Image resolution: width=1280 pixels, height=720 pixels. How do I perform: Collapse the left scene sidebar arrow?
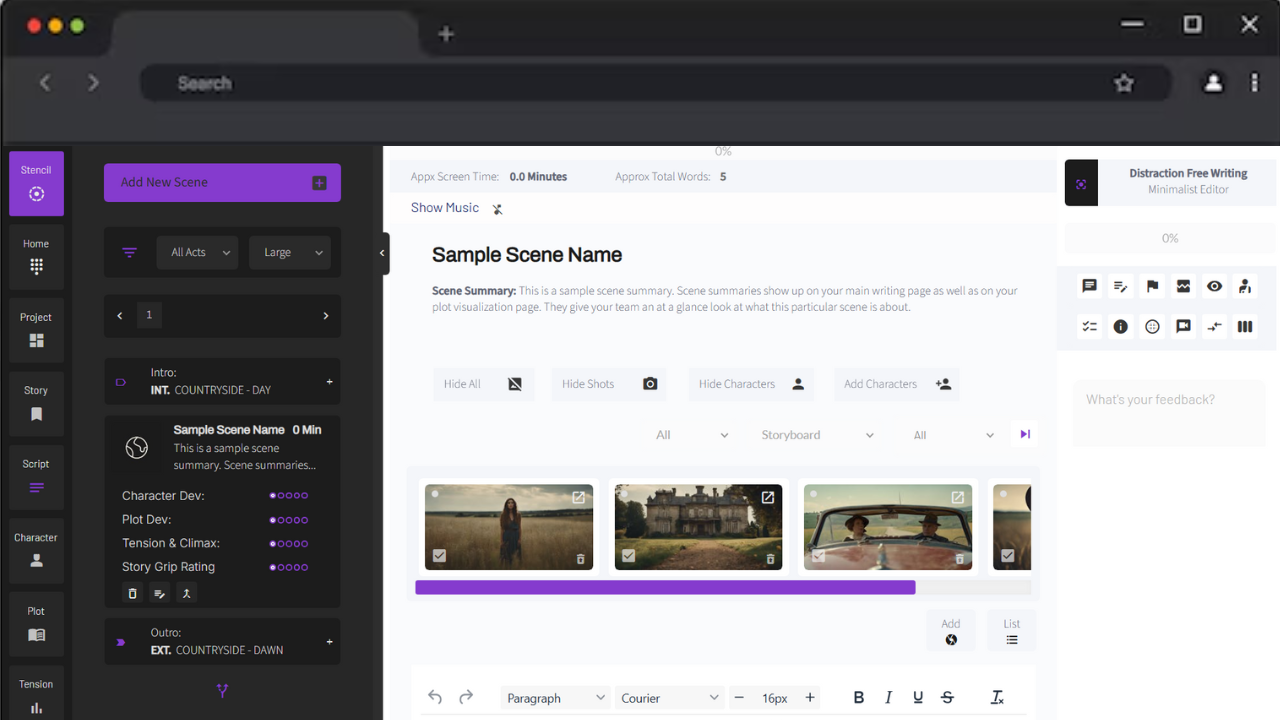point(382,253)
